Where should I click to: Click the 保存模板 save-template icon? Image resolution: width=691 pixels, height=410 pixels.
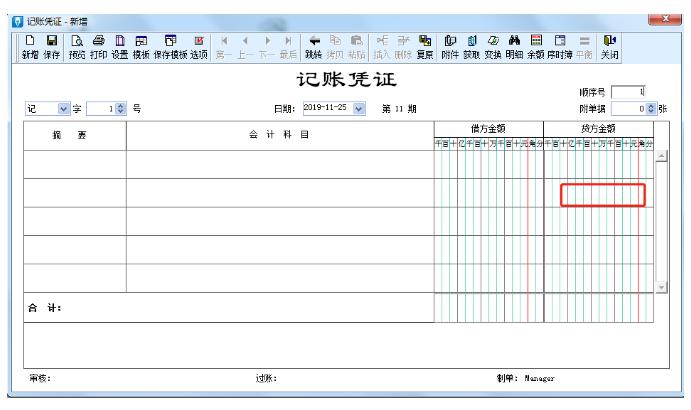pos(171,47)
